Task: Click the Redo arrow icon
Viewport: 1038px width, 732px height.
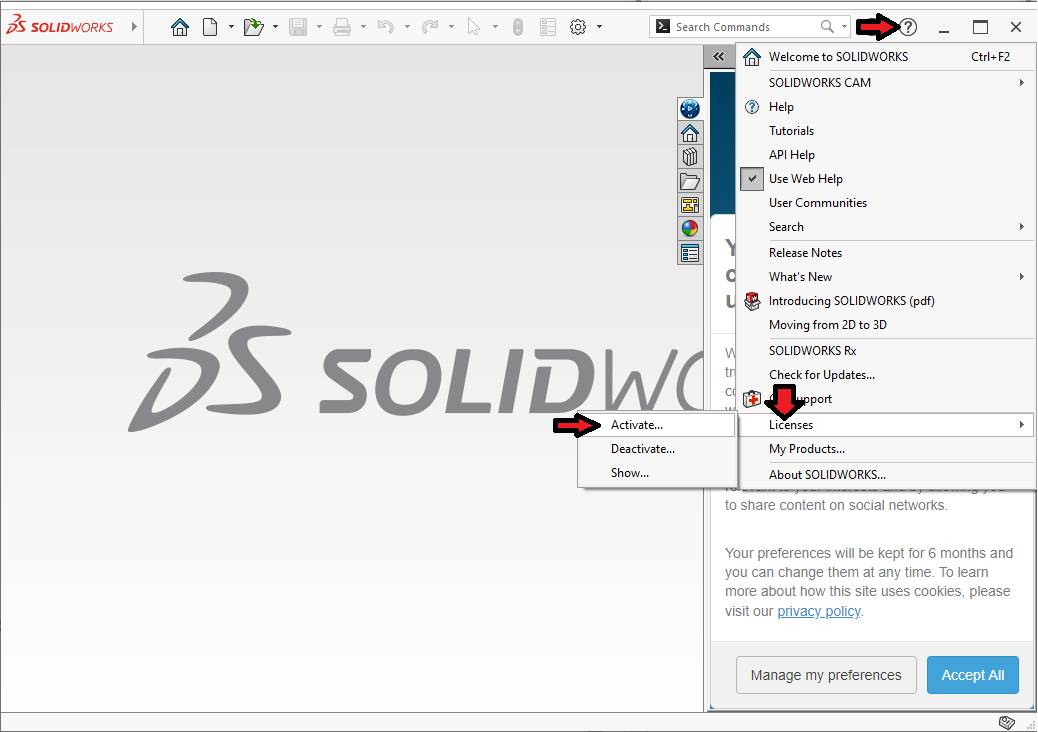Action: 430,27
